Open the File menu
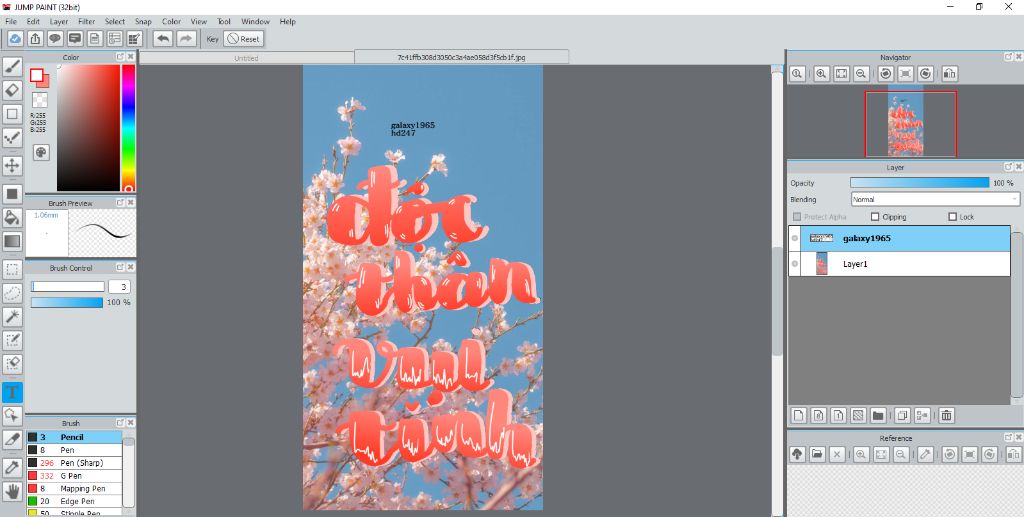Image resolution: width=1024 pixels, height=517 pixels. coord(10,22)
